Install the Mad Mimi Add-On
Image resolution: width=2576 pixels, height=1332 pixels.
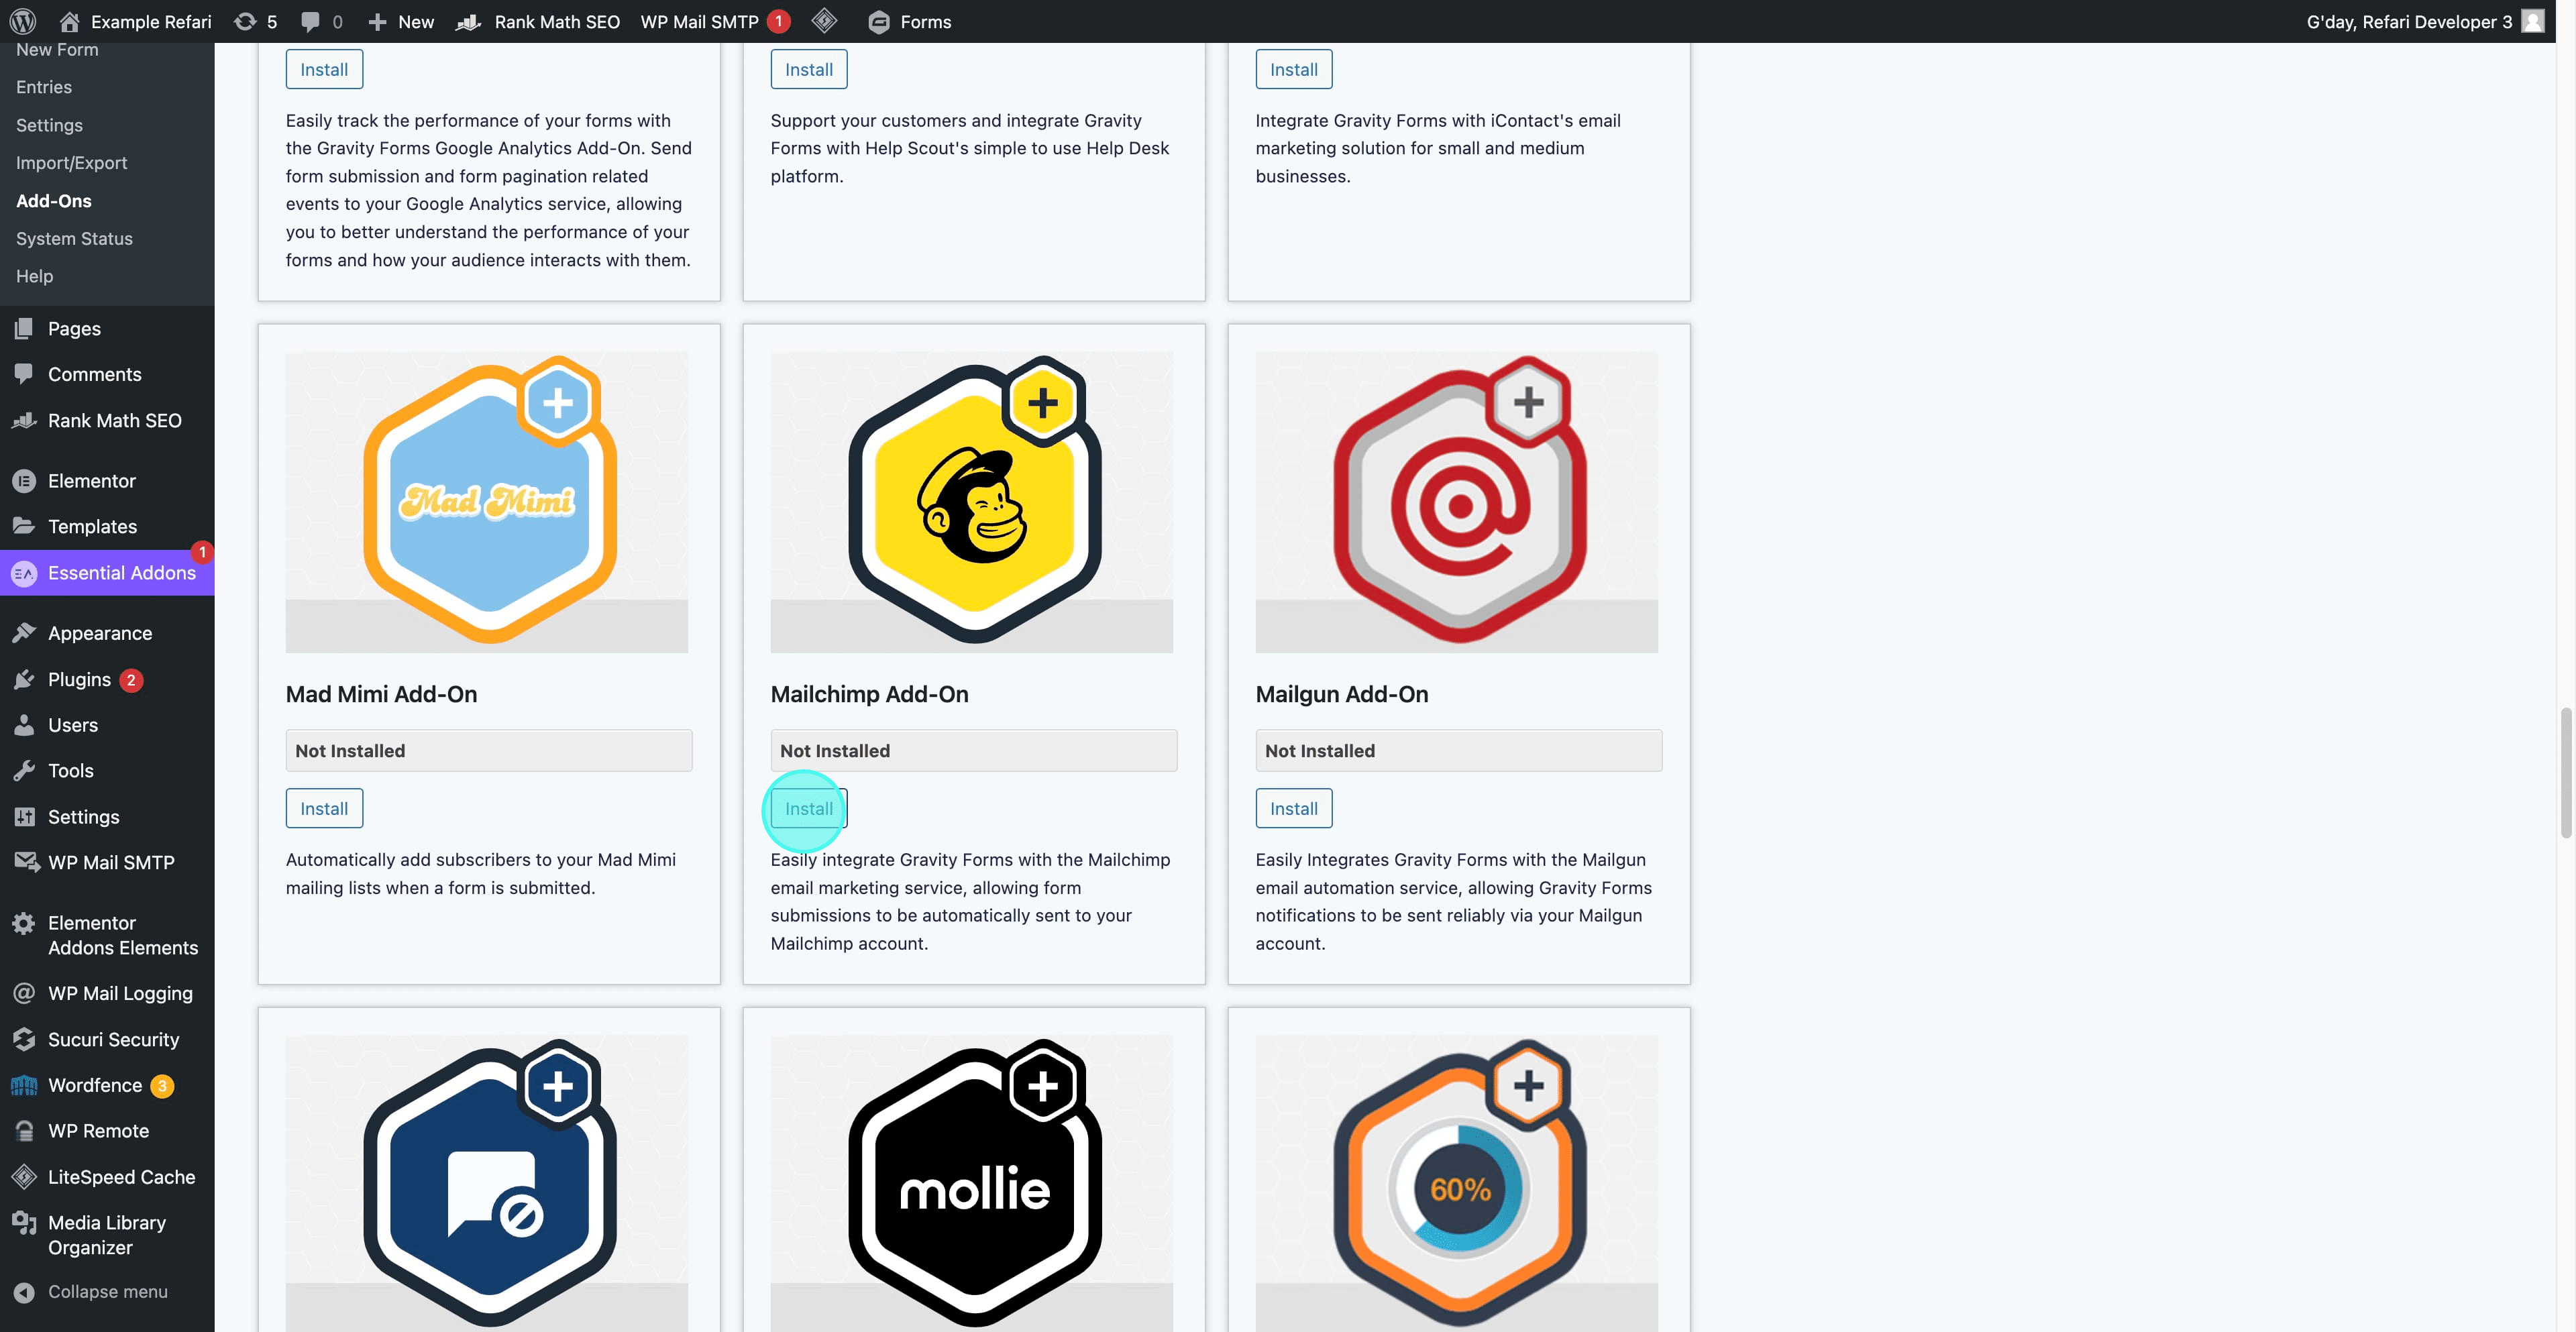point(324,808)
